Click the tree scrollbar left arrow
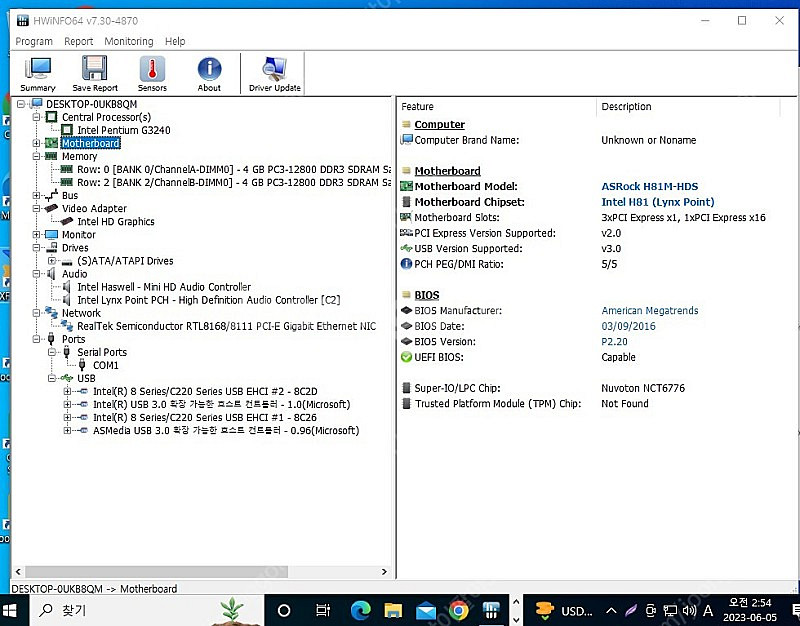This screenshot has height=626, width=800. 18,572
